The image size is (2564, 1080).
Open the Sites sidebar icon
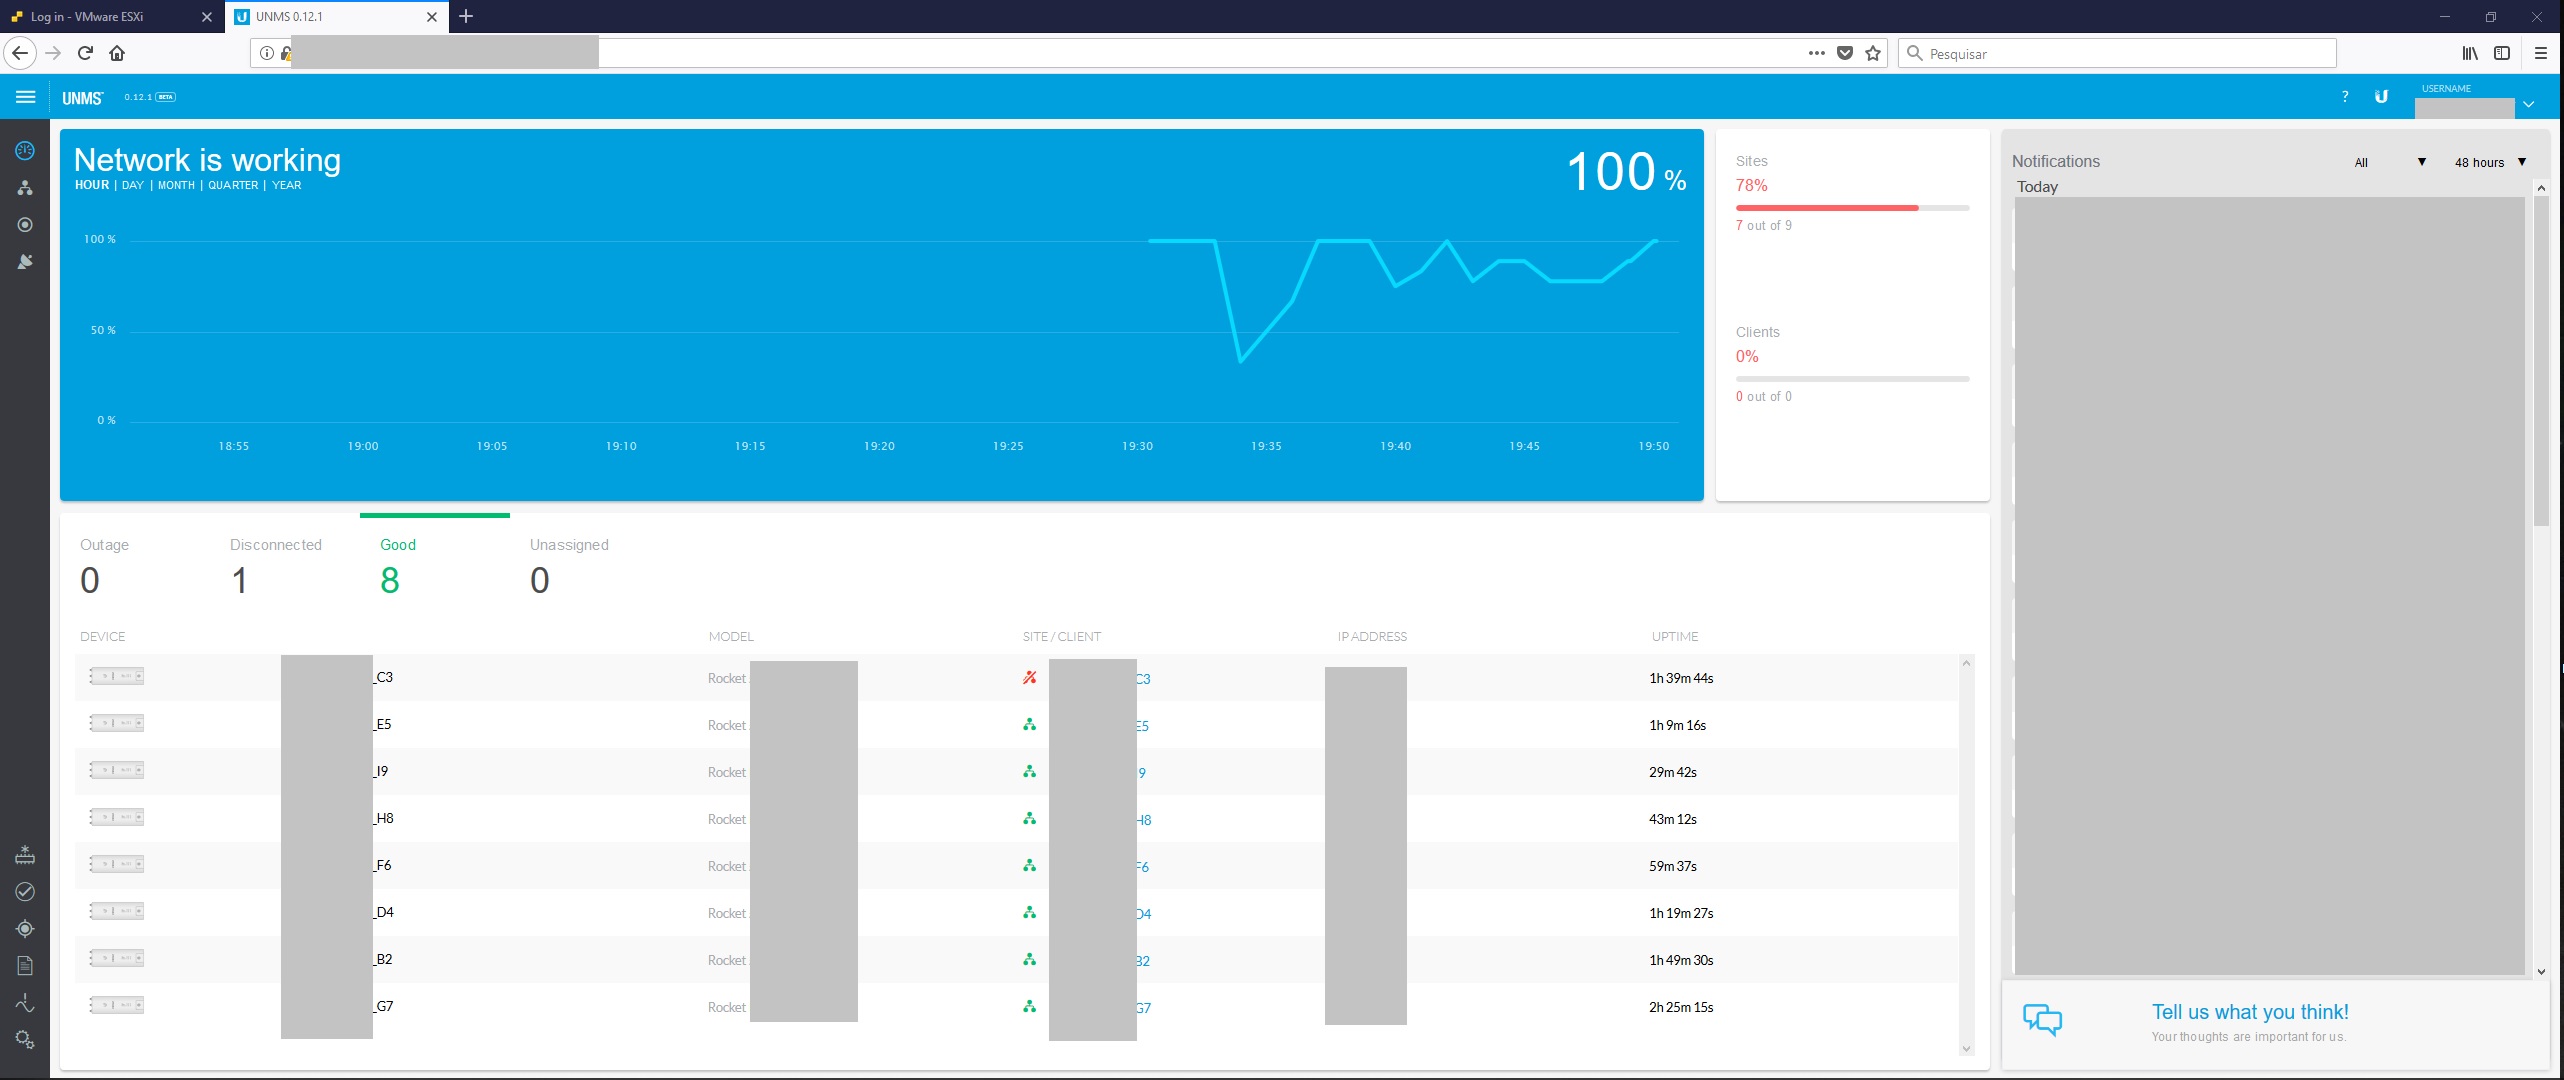click(x=25, y=188)
